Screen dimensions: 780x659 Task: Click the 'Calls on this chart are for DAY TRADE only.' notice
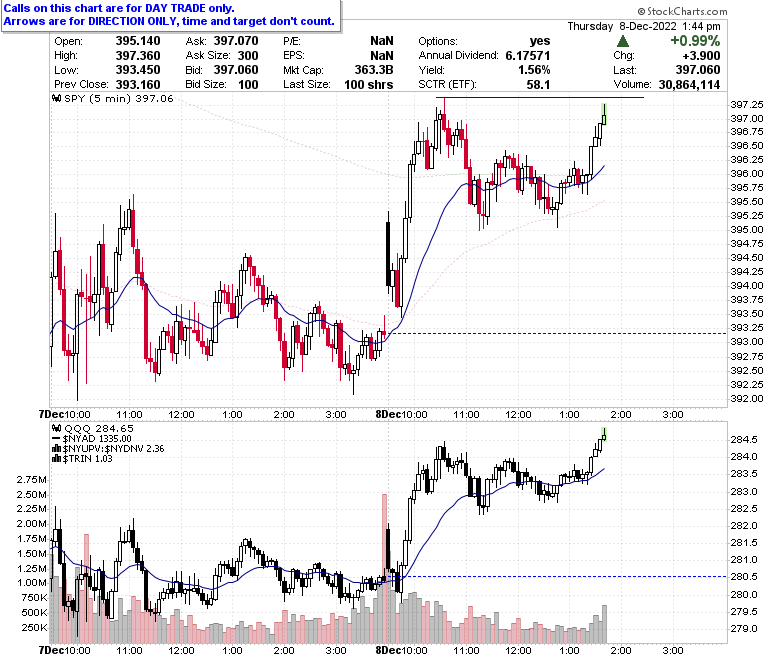click(x=119, y=8)
